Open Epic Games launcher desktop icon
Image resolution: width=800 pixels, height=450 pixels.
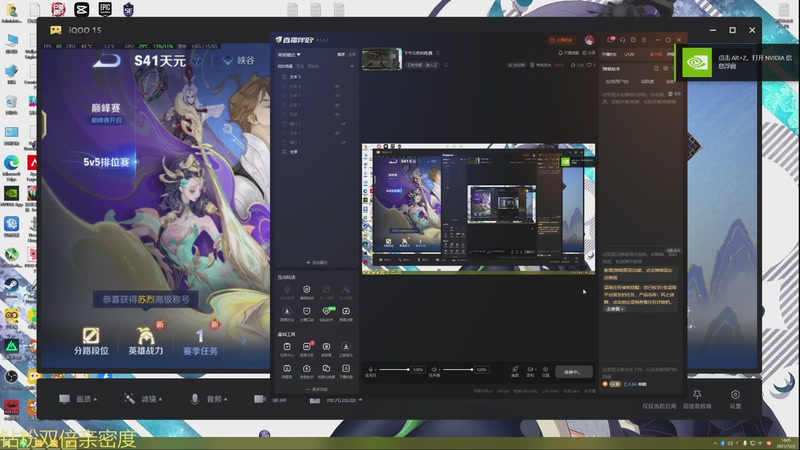(x=105, y=9)
